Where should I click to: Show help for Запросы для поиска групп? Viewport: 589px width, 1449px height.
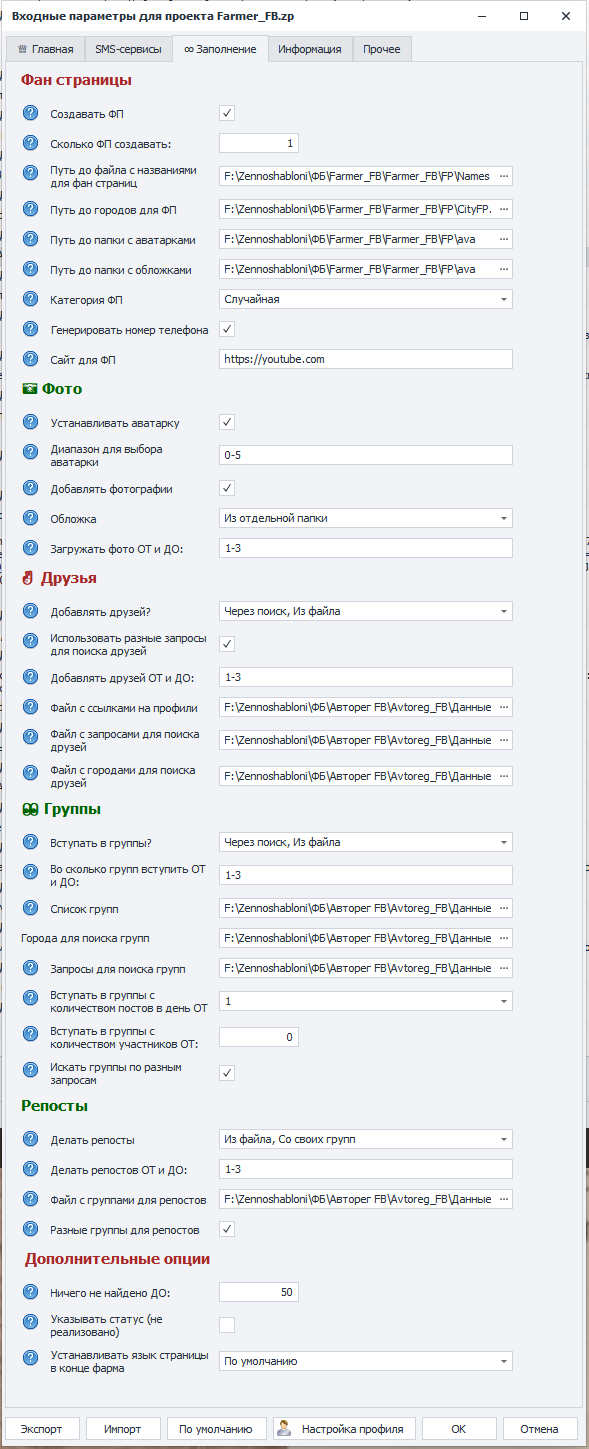tap(31, 968)
